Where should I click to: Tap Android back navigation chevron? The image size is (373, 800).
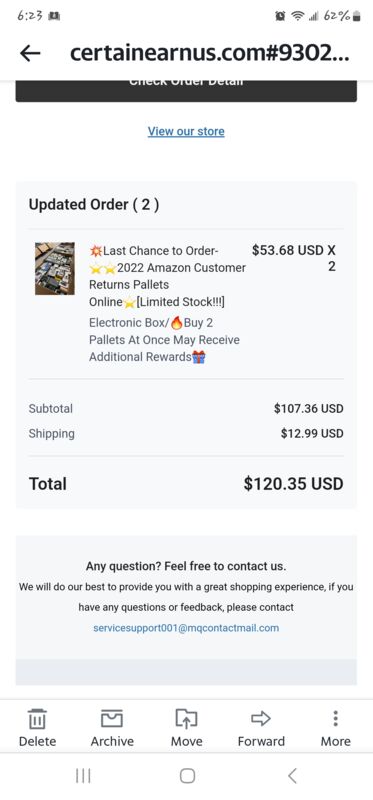[x=292, y=776]
